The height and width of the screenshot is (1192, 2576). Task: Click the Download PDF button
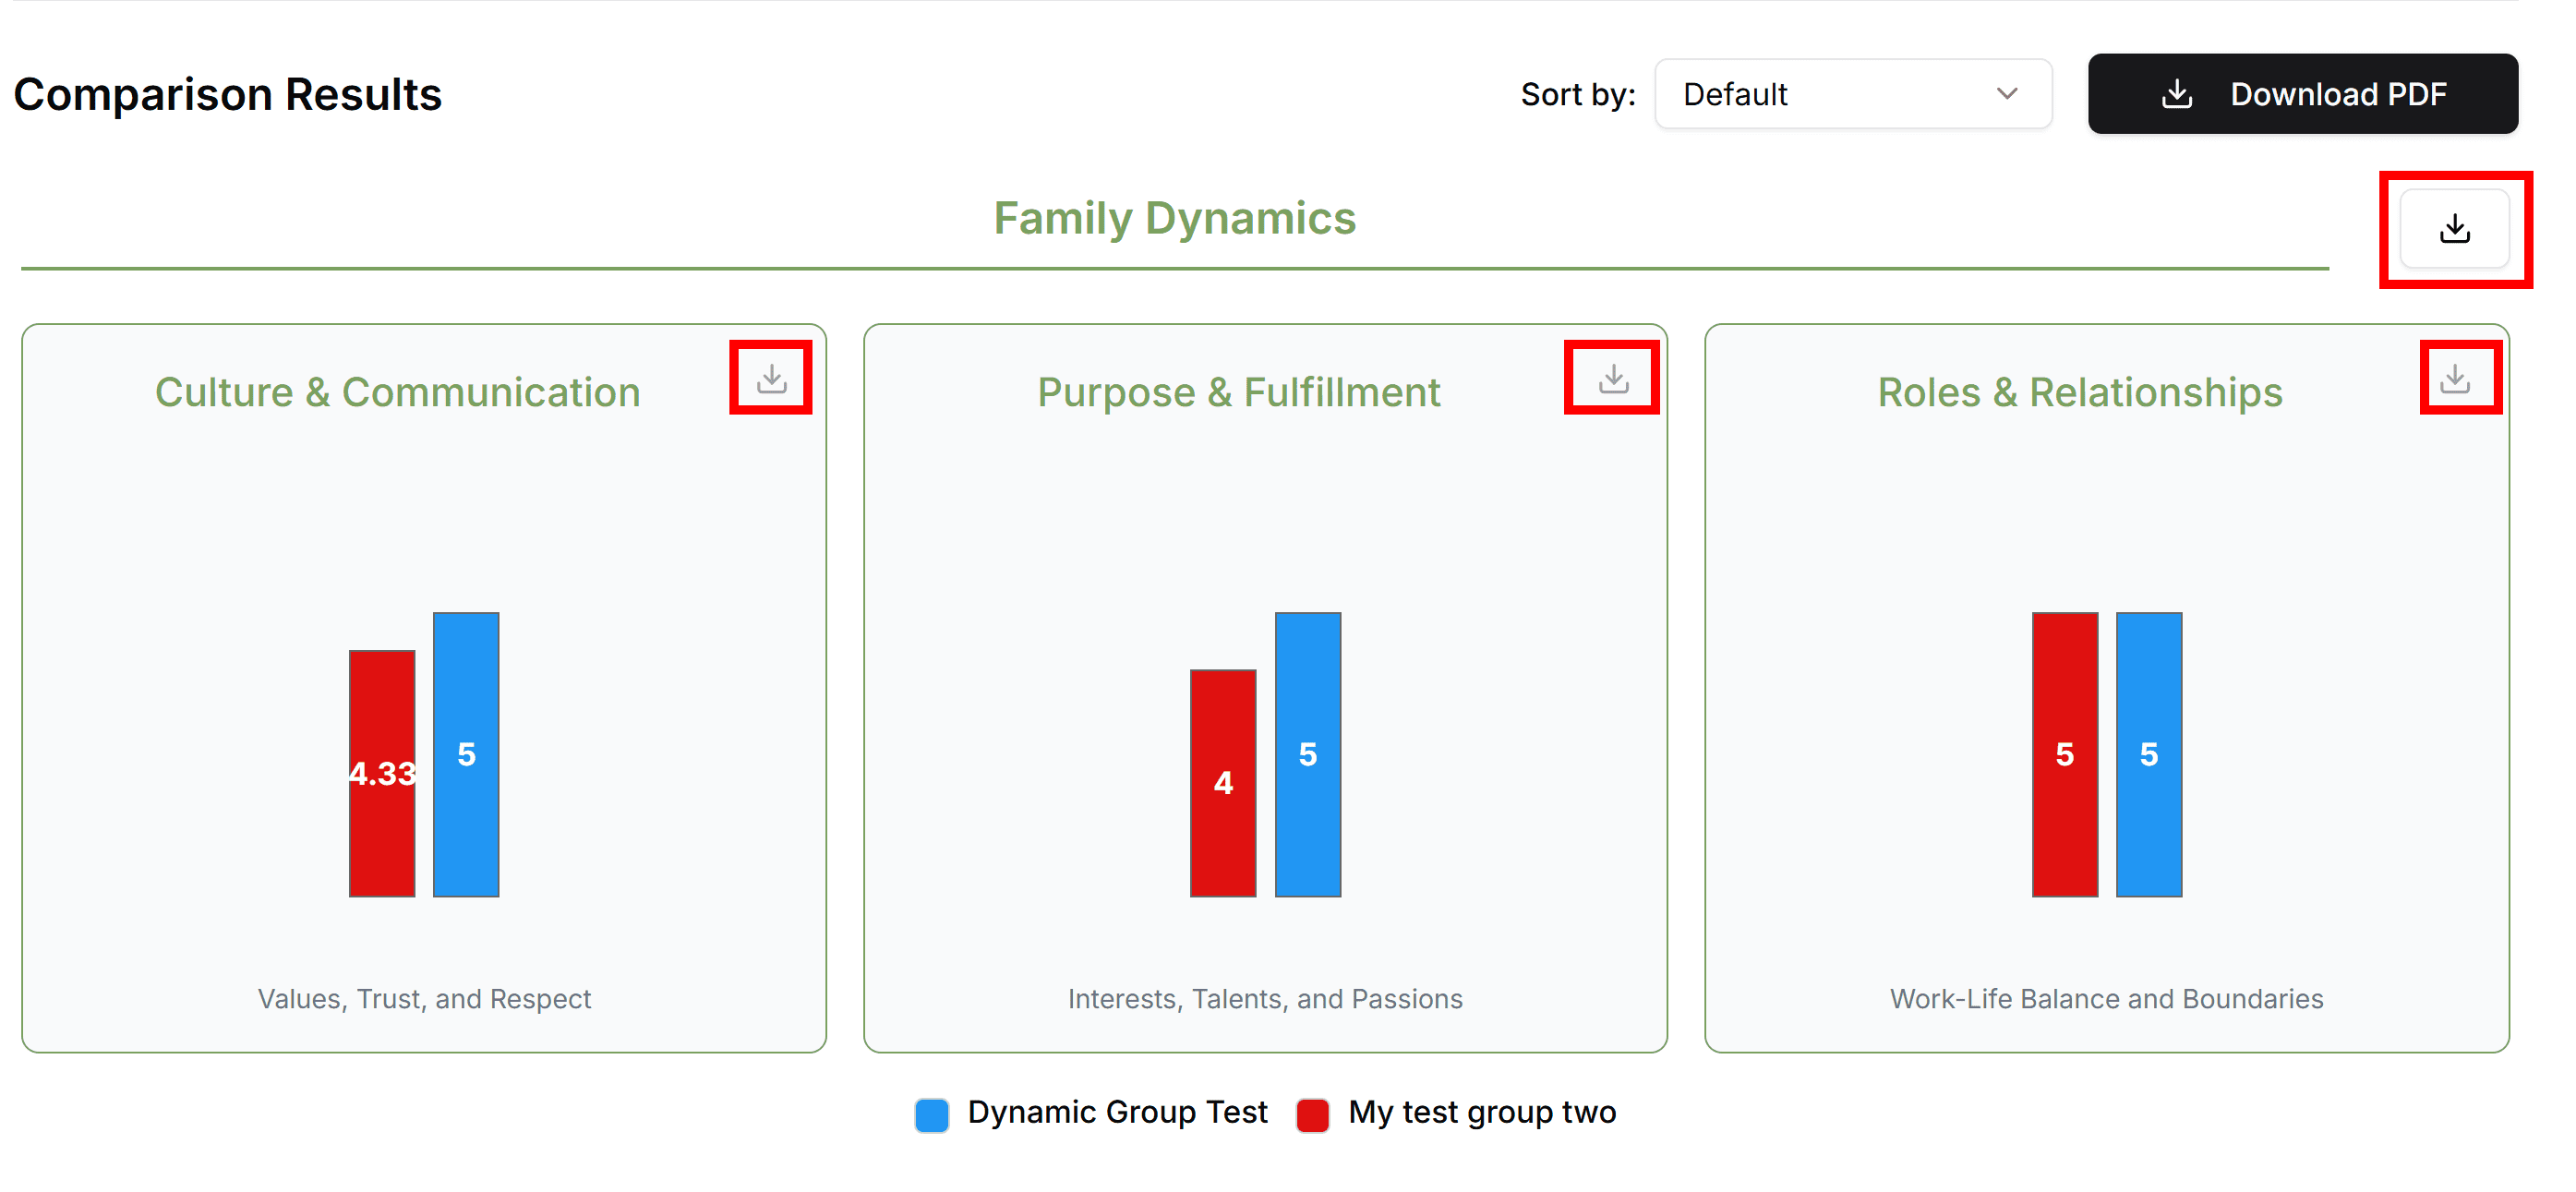click(2302, 94)
